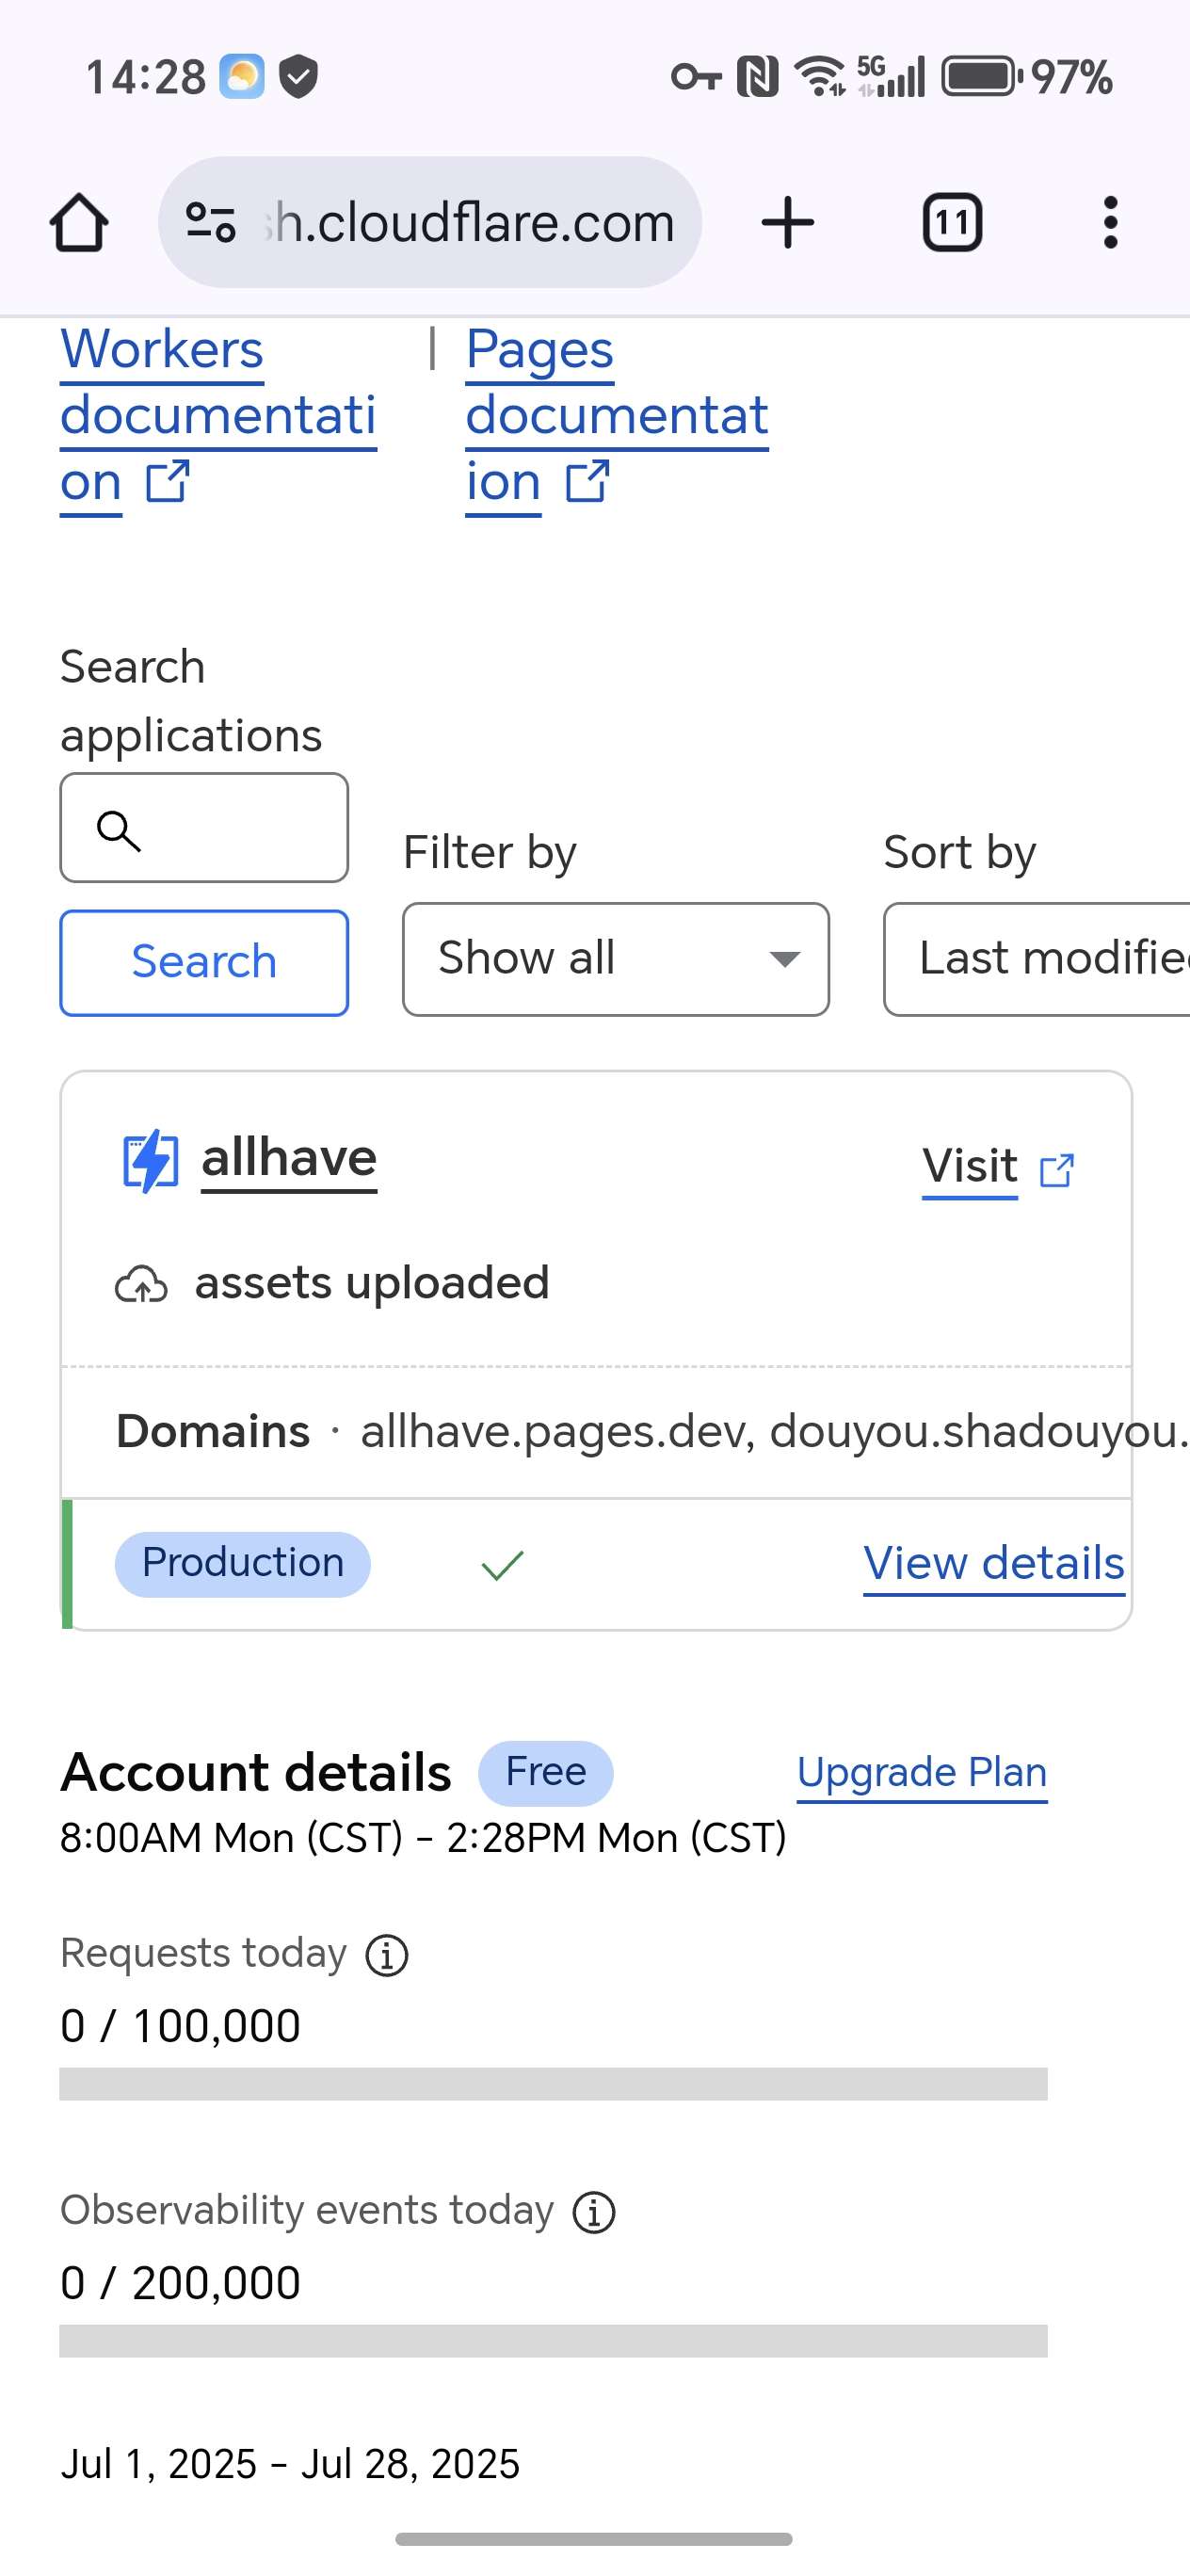Click the Requests today info icon
This screenshot has width=1190, height=2576.
click(387, 1955)
